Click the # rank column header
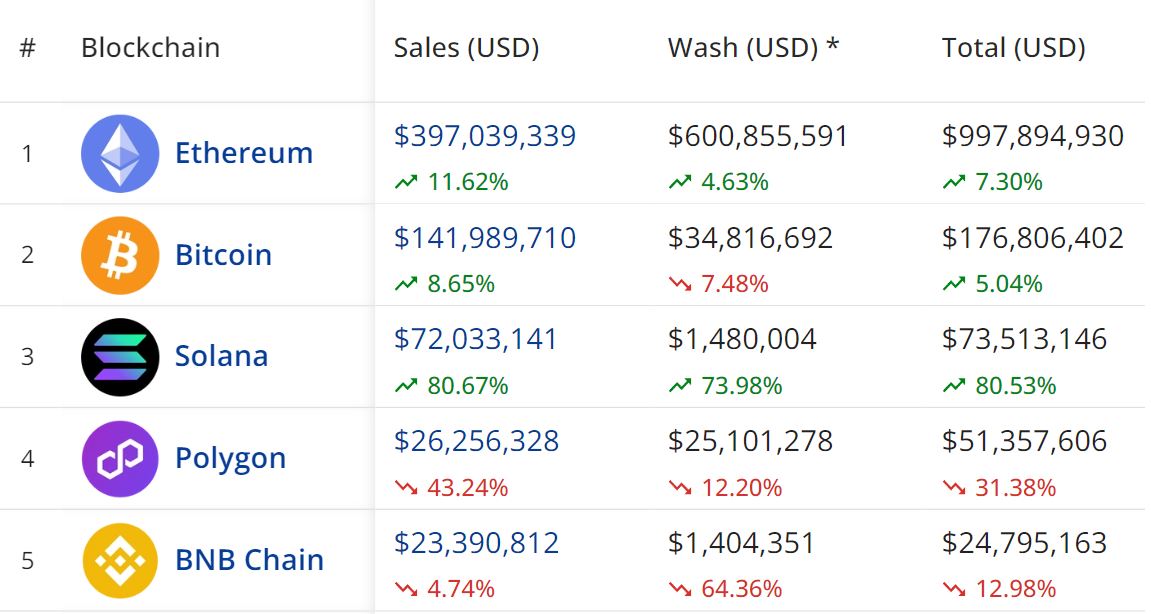Viewport: 1151px width, 614px height. (x=27, y=48)
